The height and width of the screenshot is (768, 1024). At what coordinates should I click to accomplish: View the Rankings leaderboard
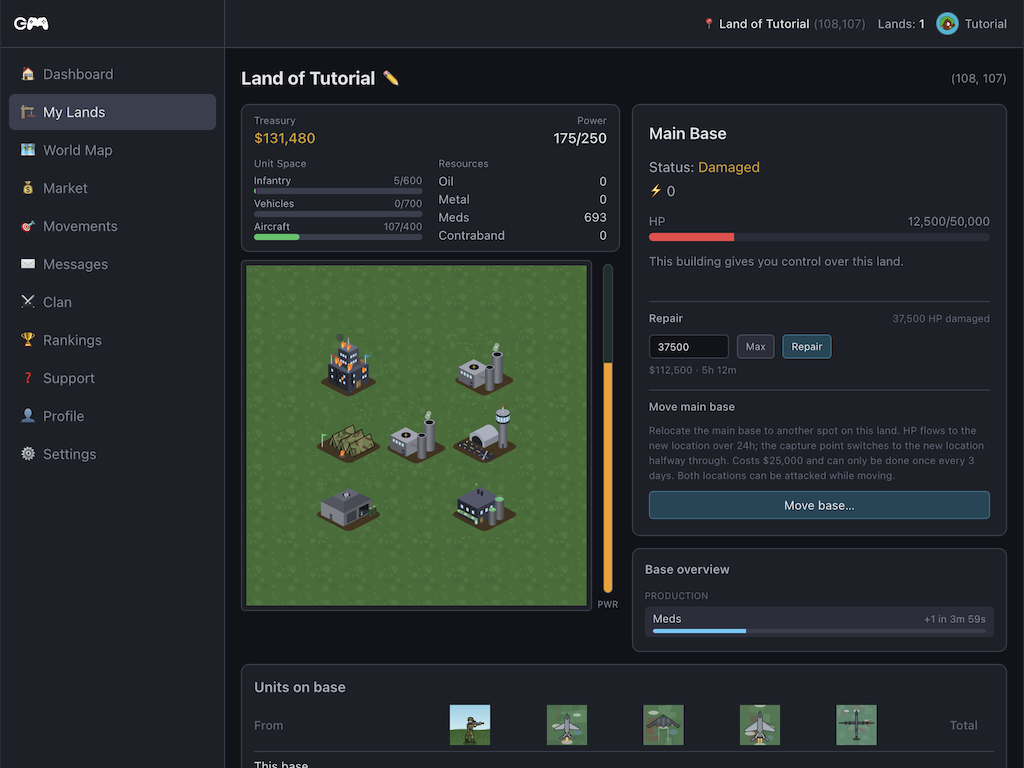(x=112, y=340)
